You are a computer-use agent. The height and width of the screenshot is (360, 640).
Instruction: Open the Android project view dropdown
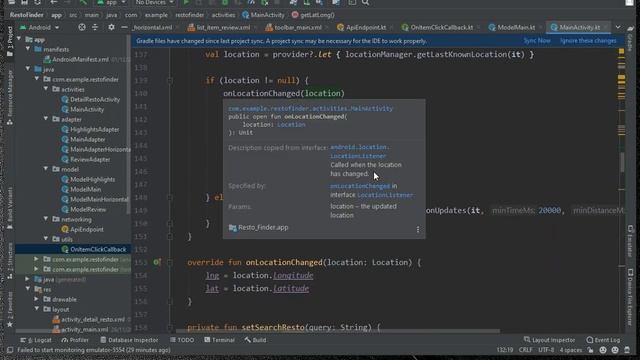tap(39, 27)
